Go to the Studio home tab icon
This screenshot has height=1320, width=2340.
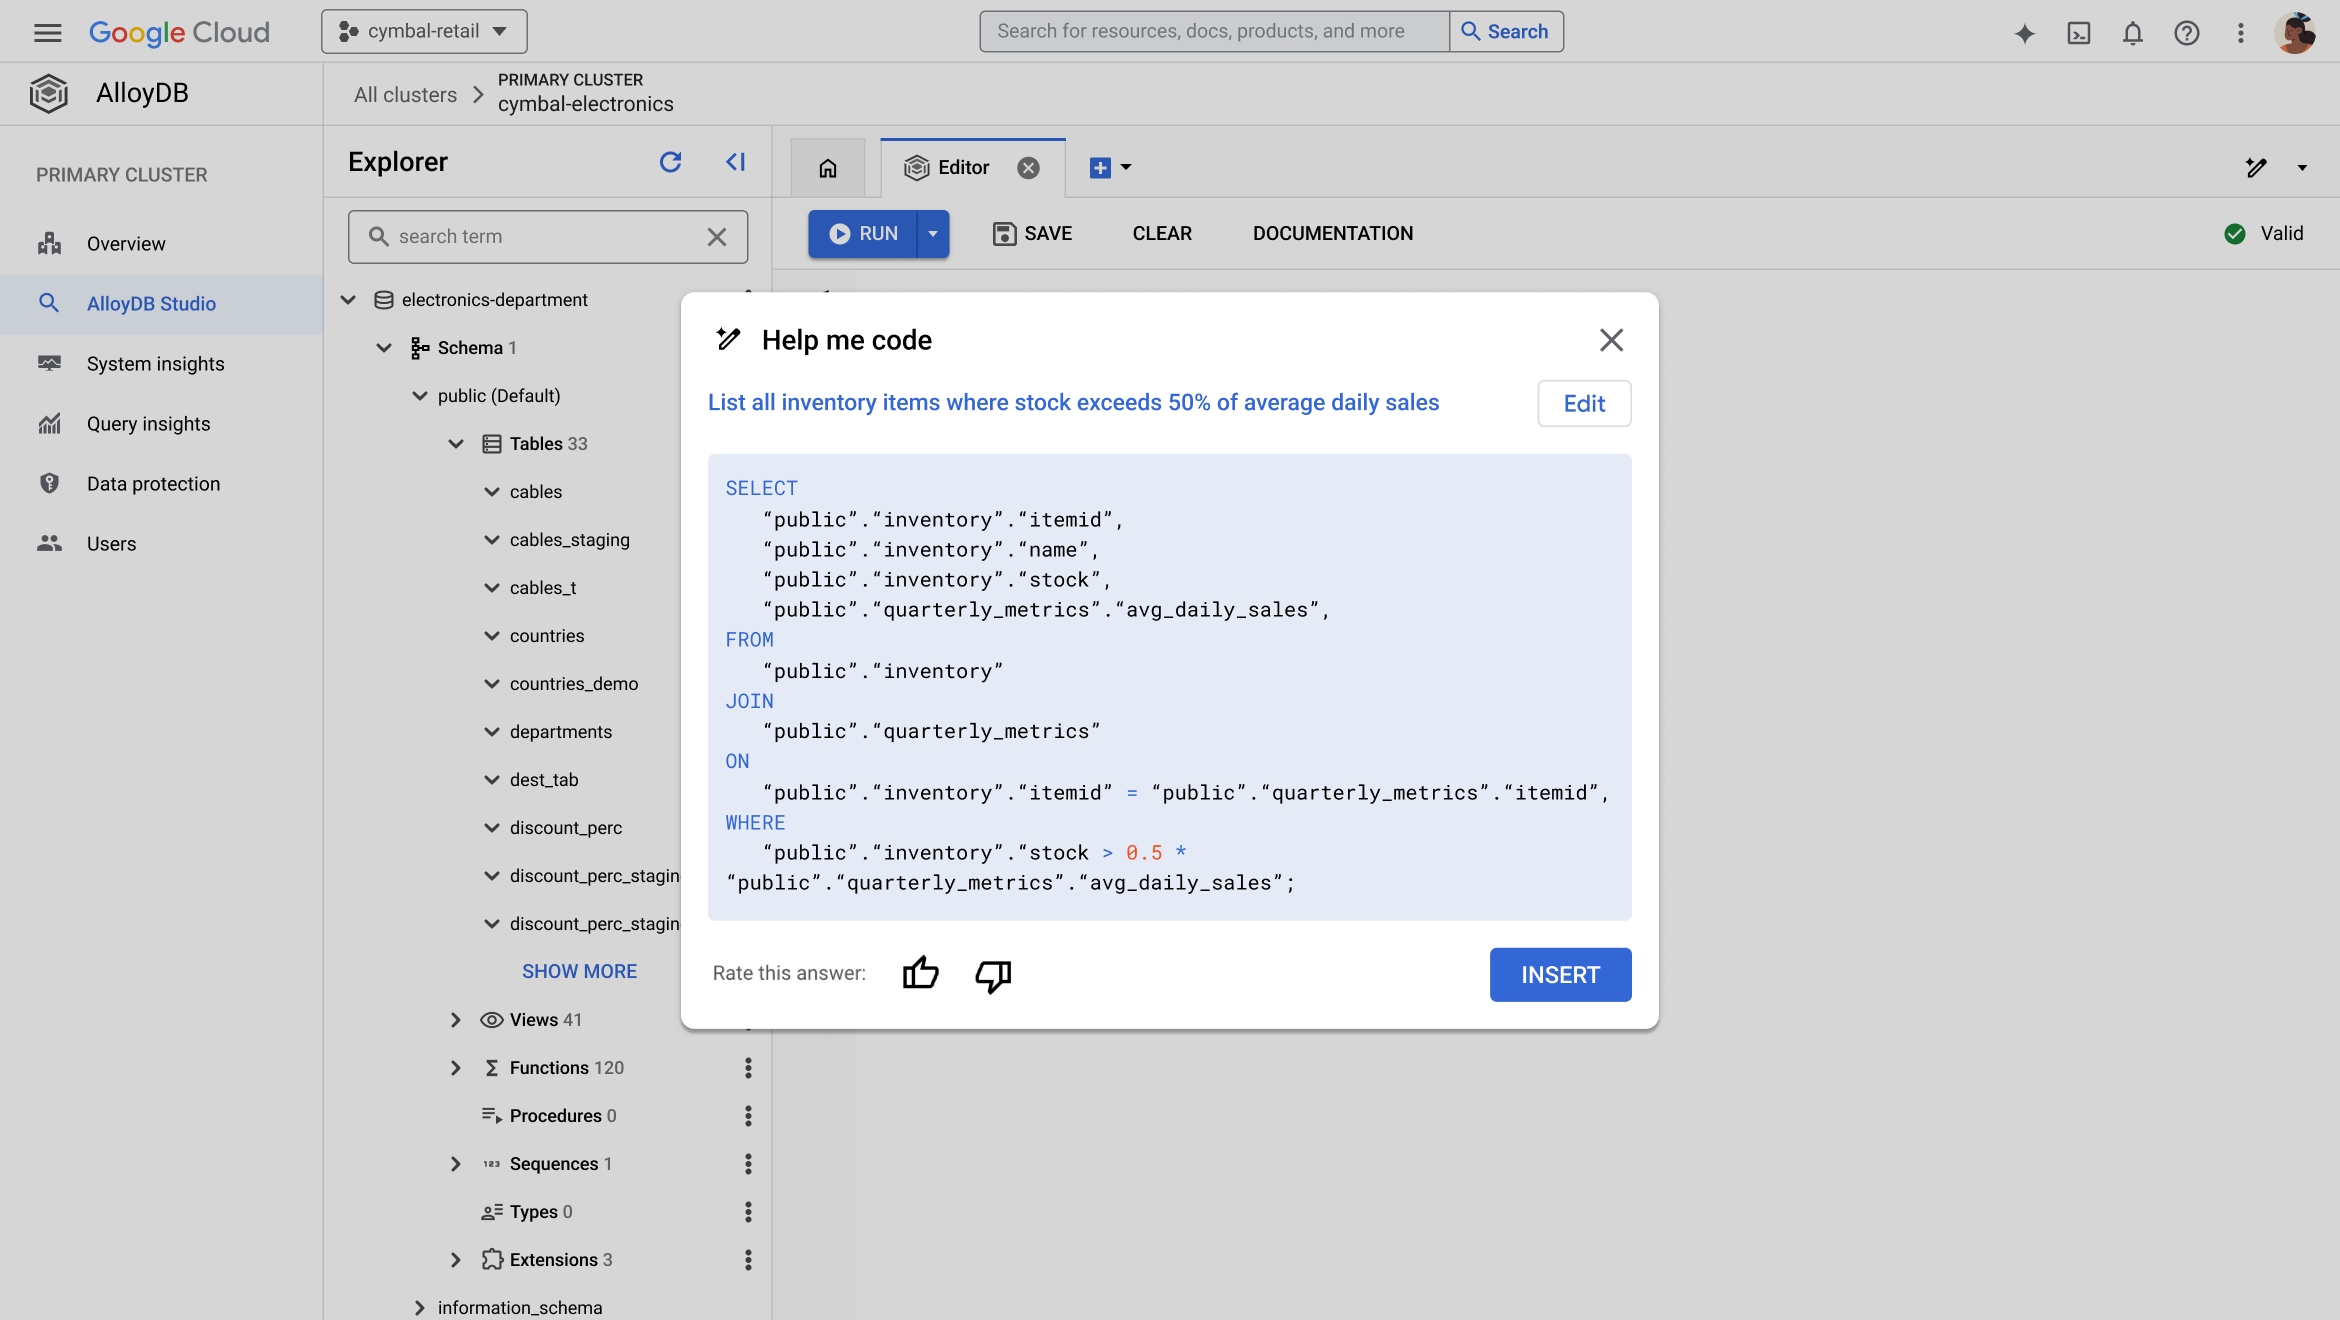tap(828, 168)
